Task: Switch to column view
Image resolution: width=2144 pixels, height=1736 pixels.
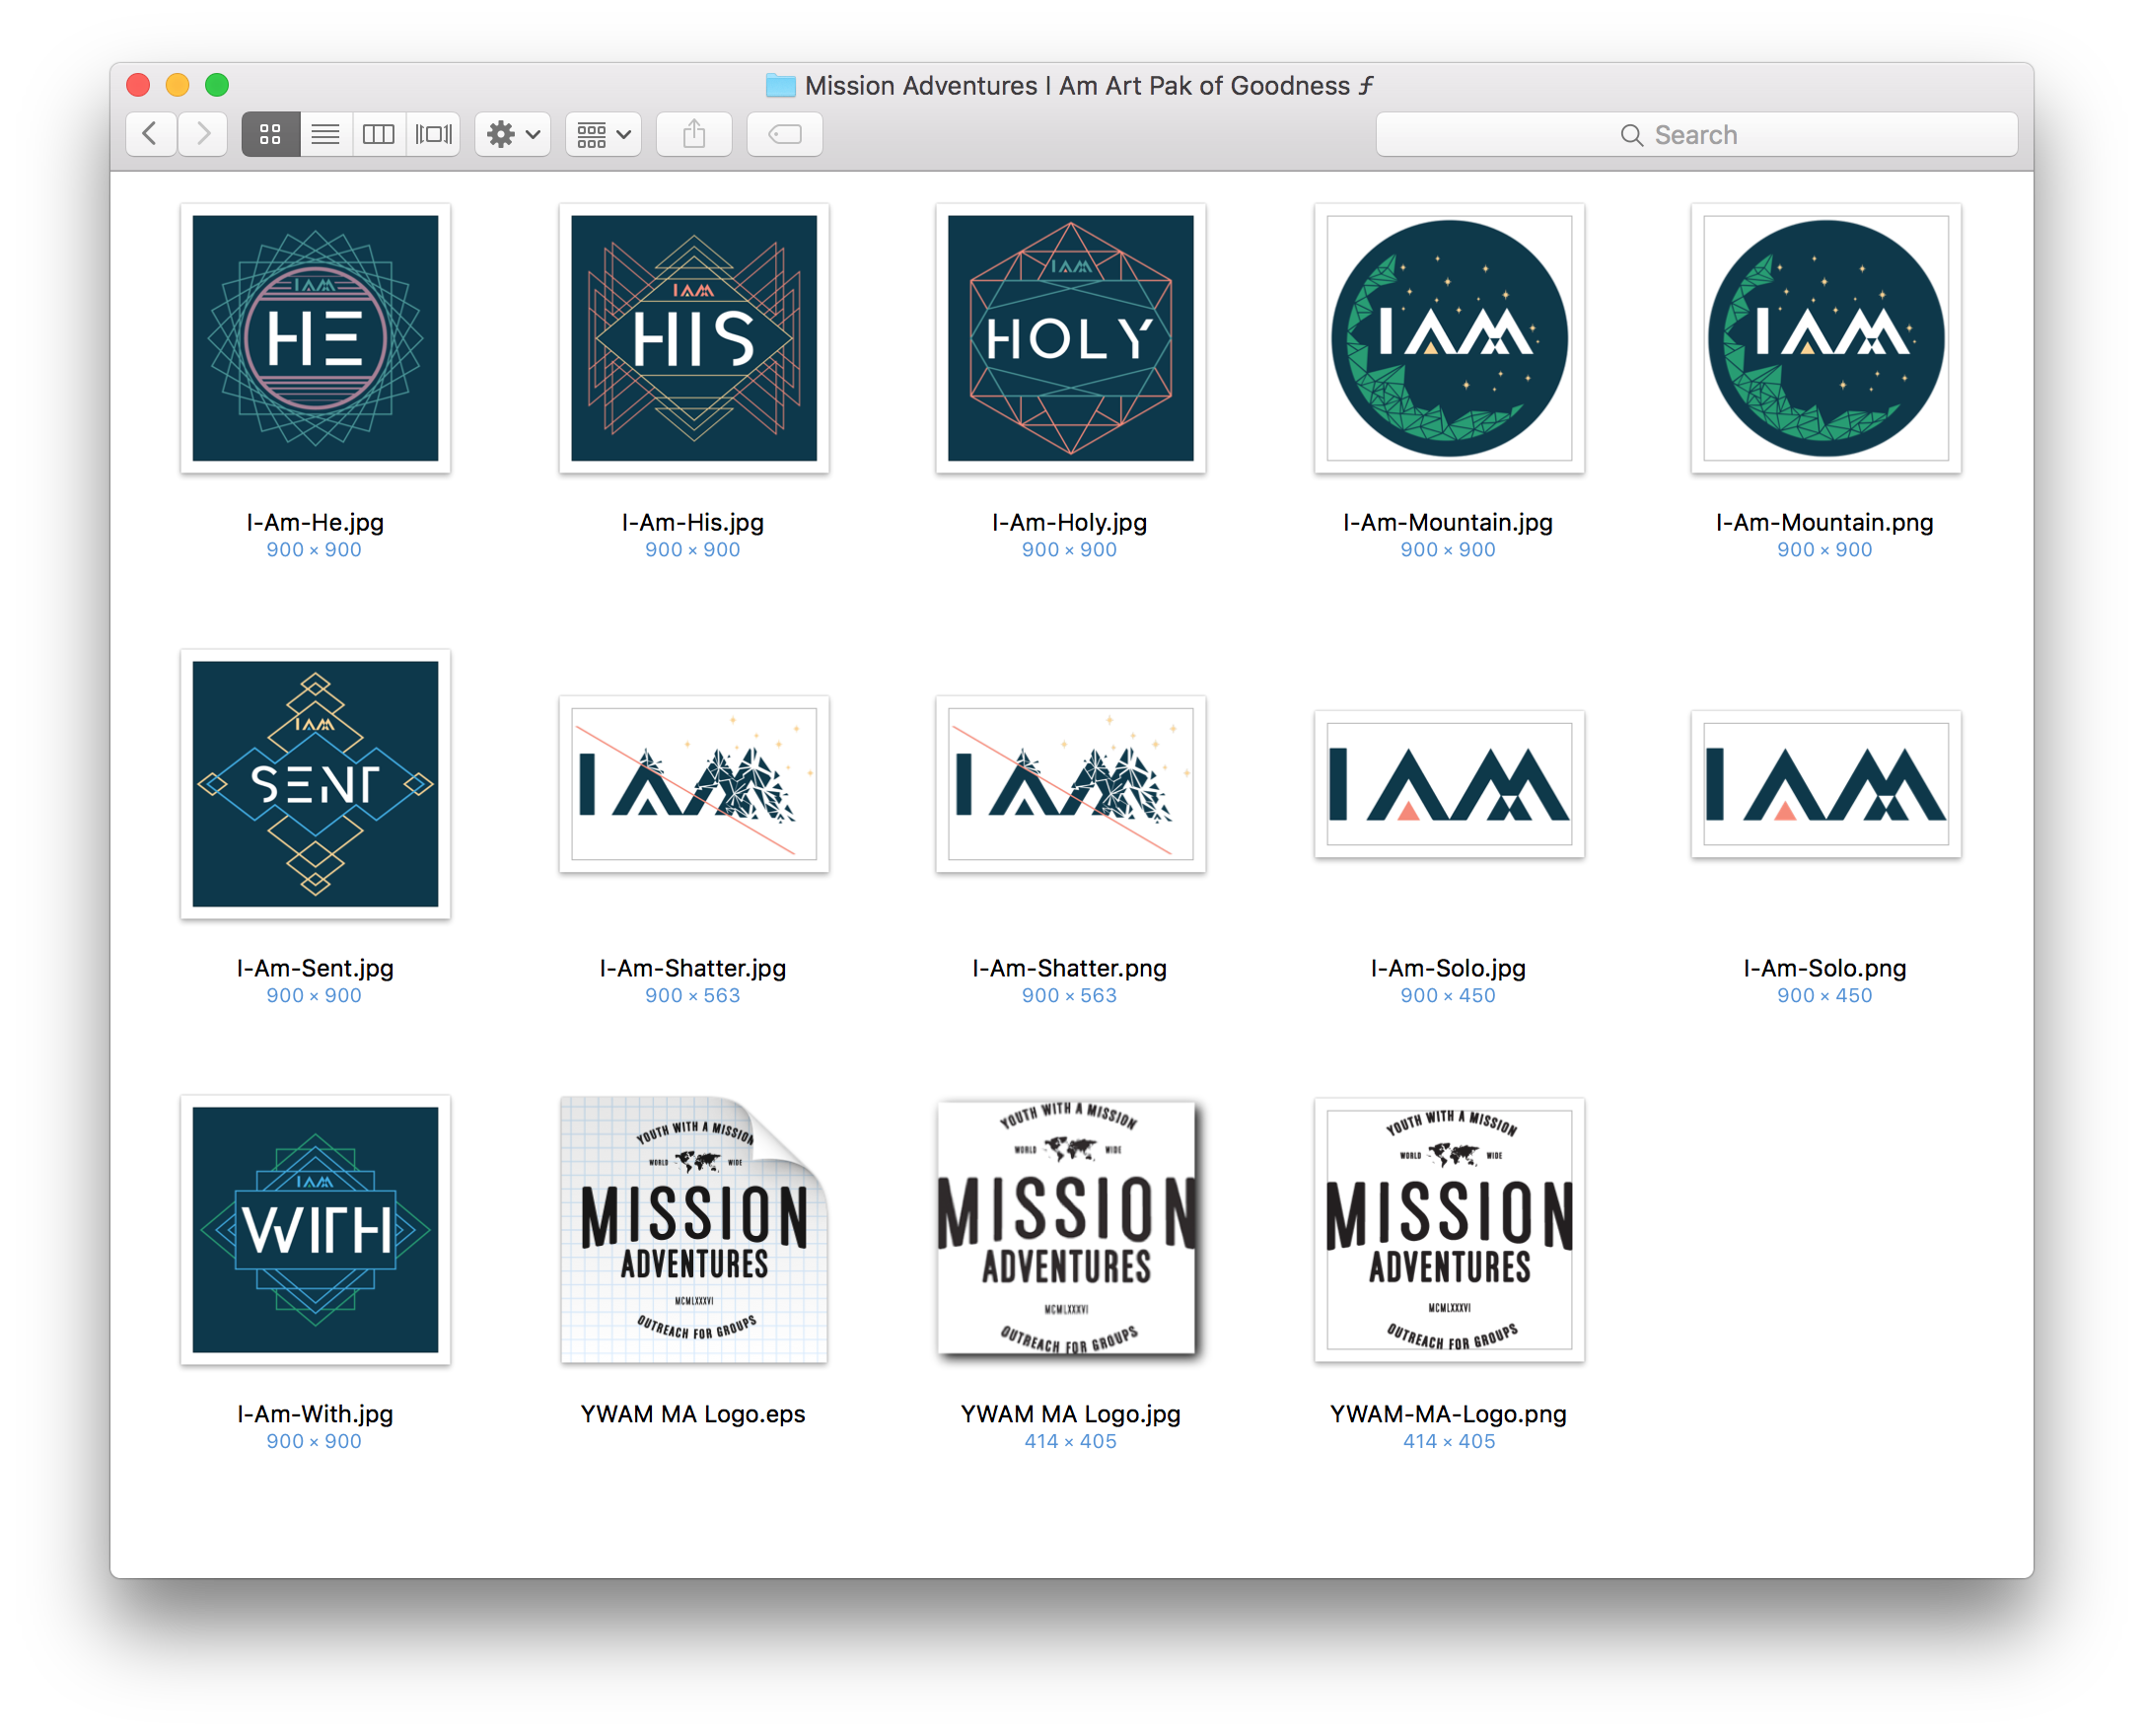Action: (x=378, y=133)
